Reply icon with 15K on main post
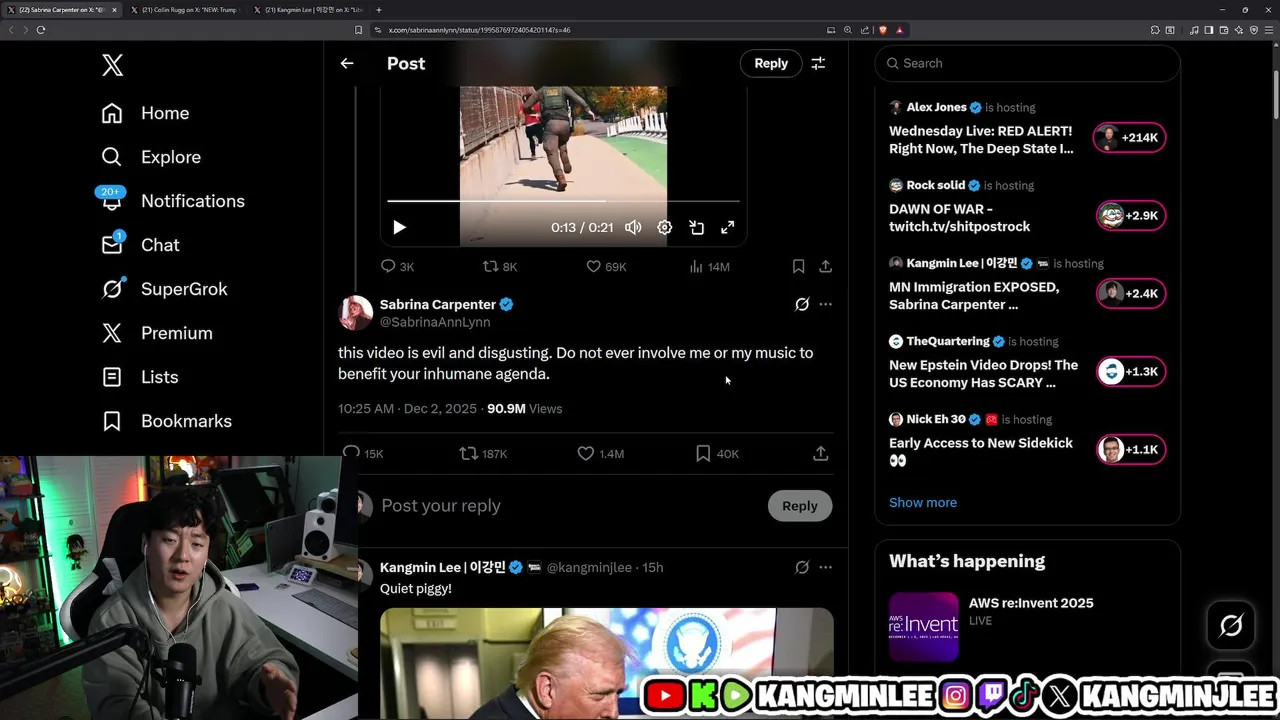Image resolution: width=1280 pixels, height=720 pixels. coord(363,454)
